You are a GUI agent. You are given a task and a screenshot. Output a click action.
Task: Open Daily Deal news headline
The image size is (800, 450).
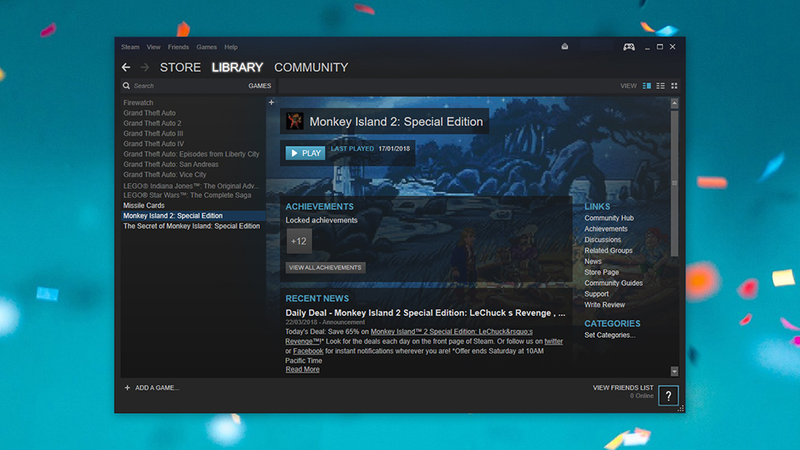pos(426,313)
